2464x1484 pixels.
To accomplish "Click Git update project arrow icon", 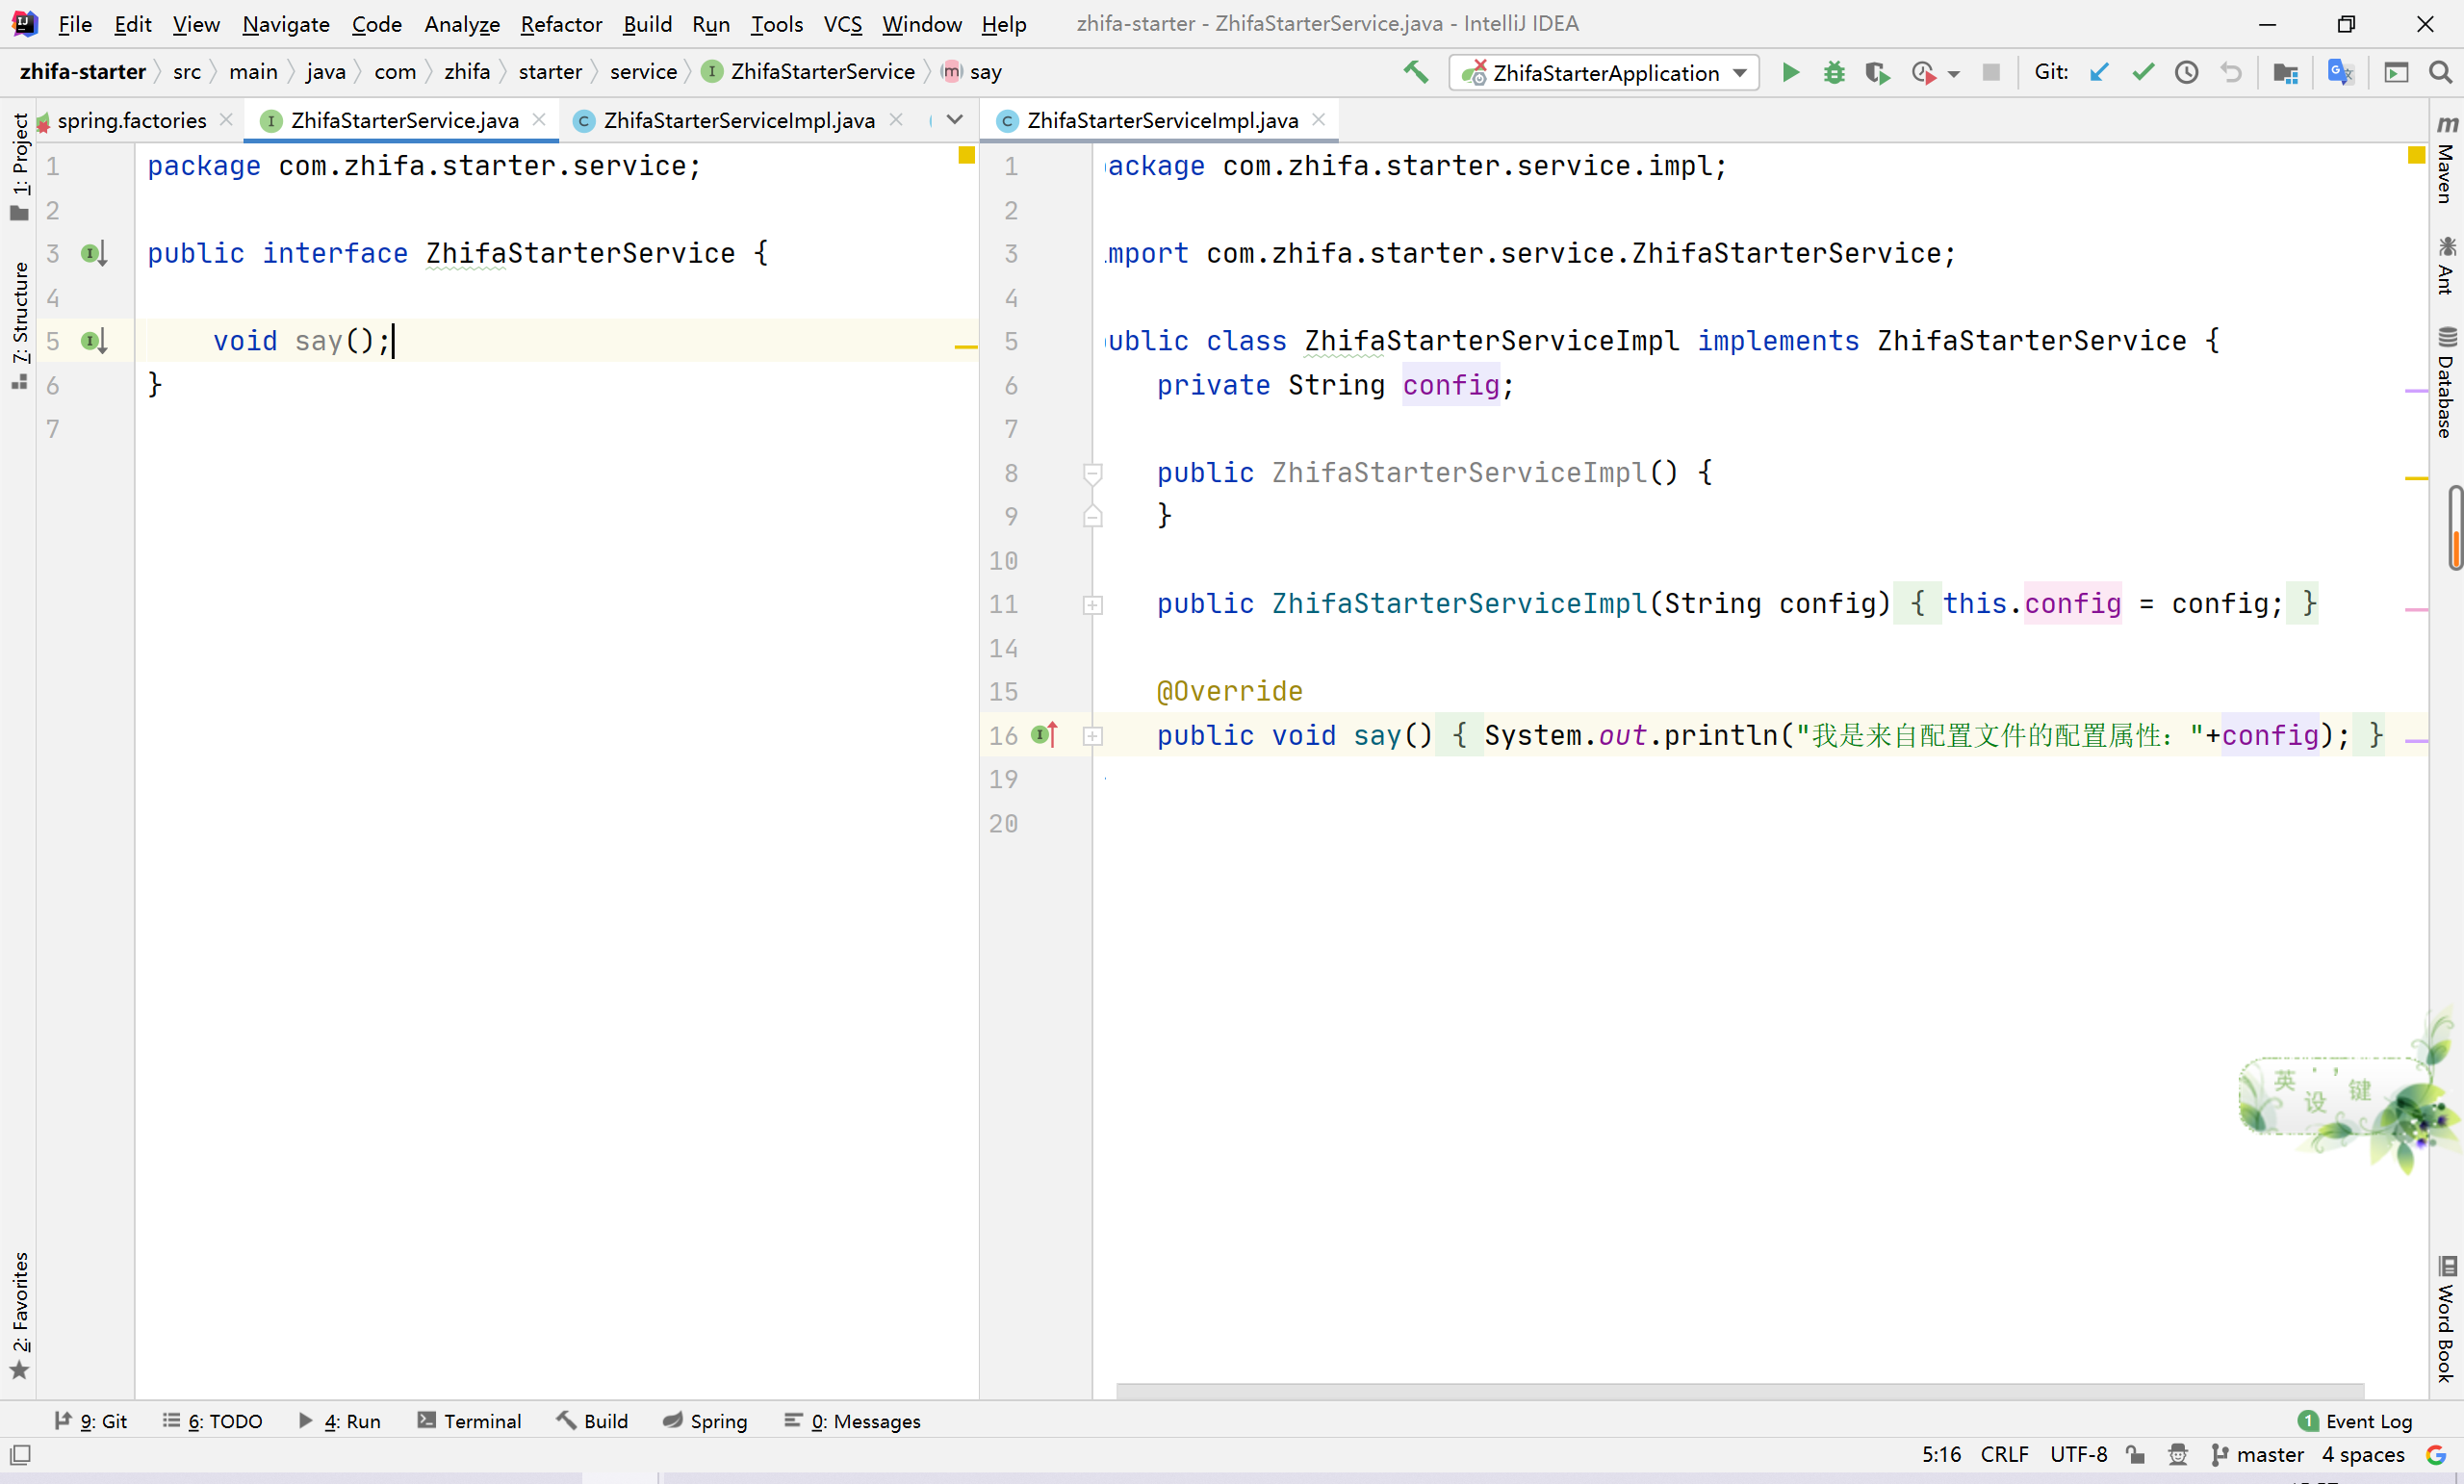I will (x=2099, y=72).
